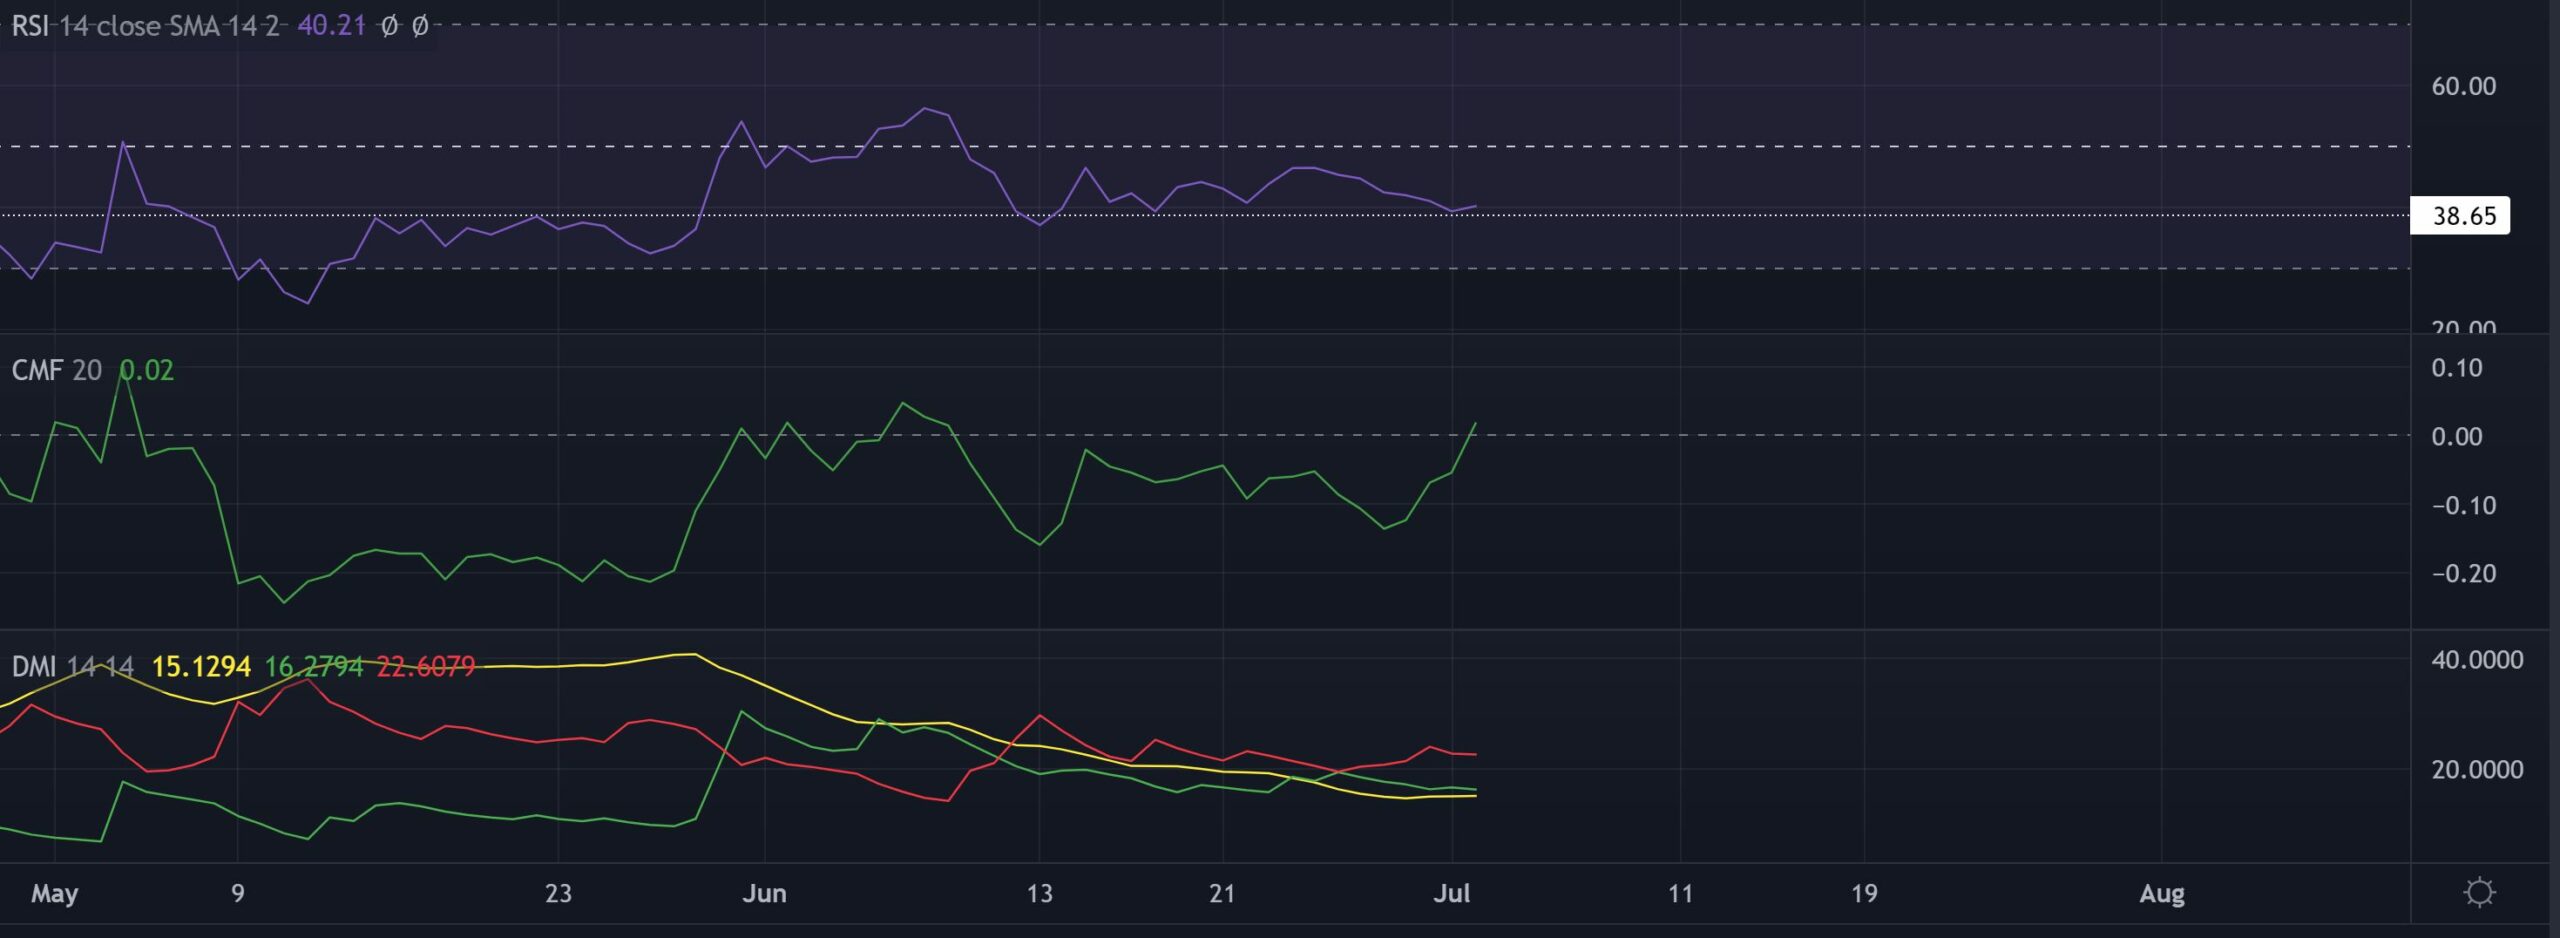Click the second Ø icon in RSI legend
This screenshot has height=938, width=2560.
click(420, 27)
